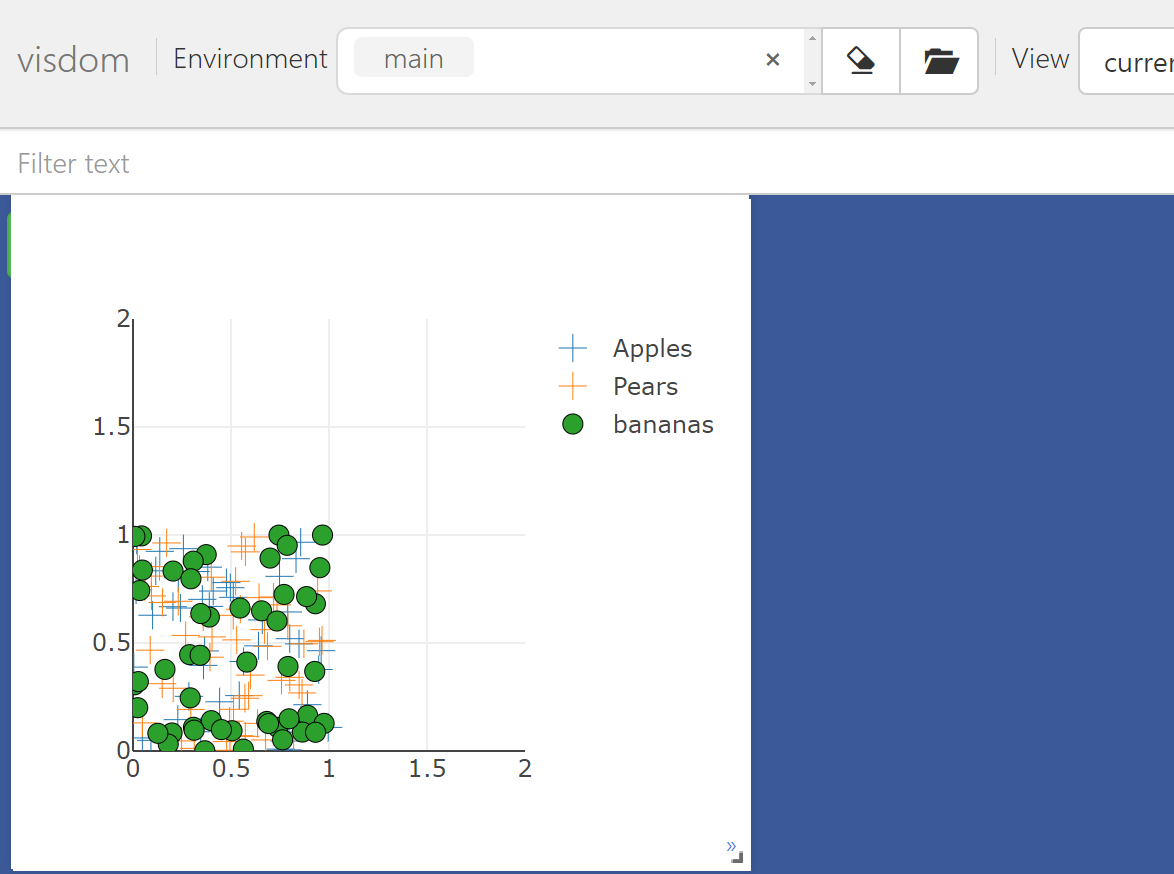Click the Environment label
Screen dimensions: 1174x874
250,58
